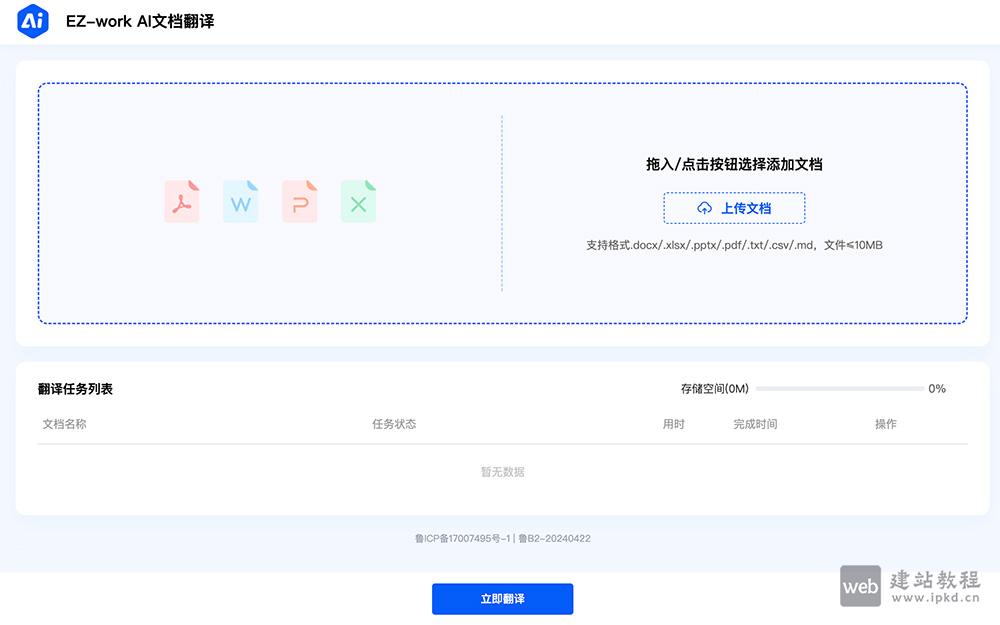This screenshot has height=625, width=1000.
Task: Click the 上传文档 upload button
Action: [734, 208]
